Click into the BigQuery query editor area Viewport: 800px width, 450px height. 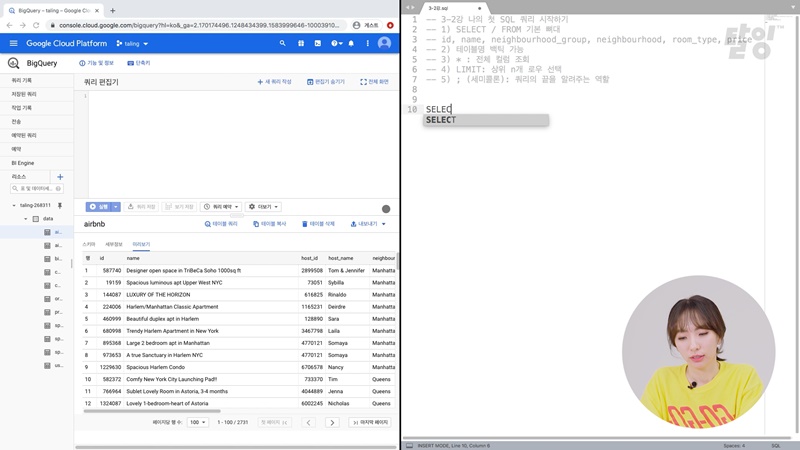tap(243, 144)
